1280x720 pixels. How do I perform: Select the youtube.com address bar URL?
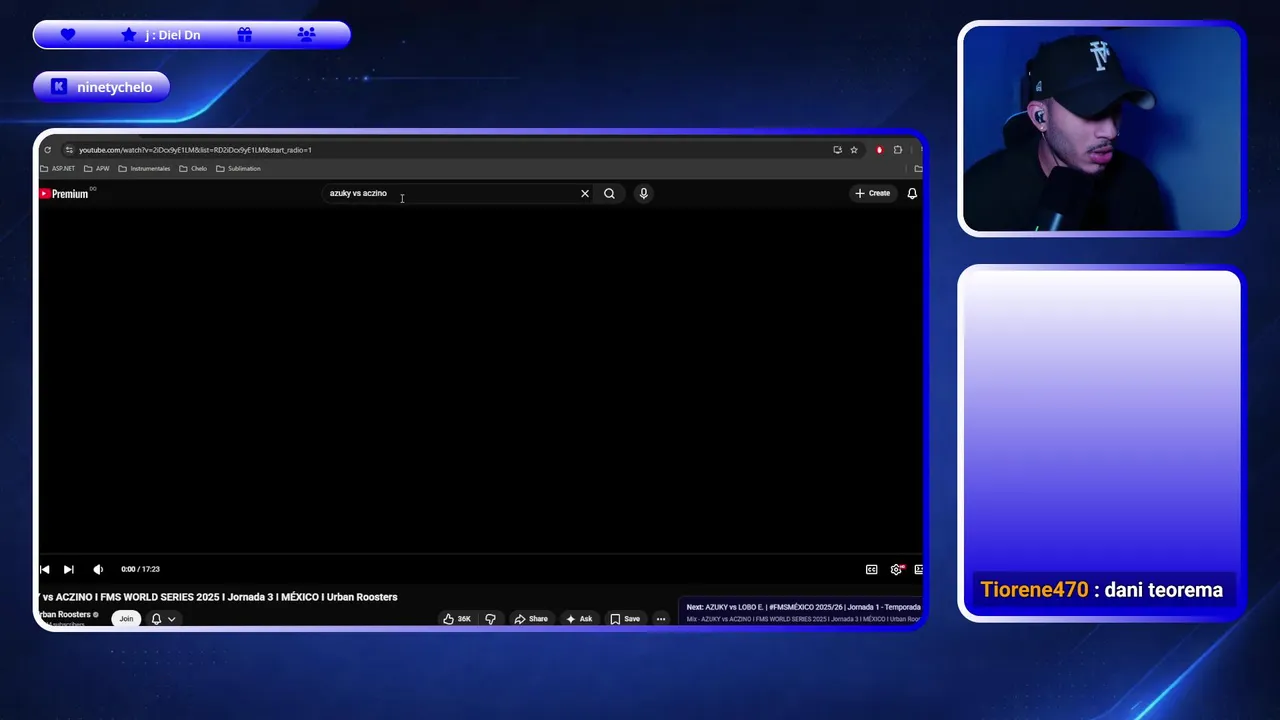click(195, 150)
